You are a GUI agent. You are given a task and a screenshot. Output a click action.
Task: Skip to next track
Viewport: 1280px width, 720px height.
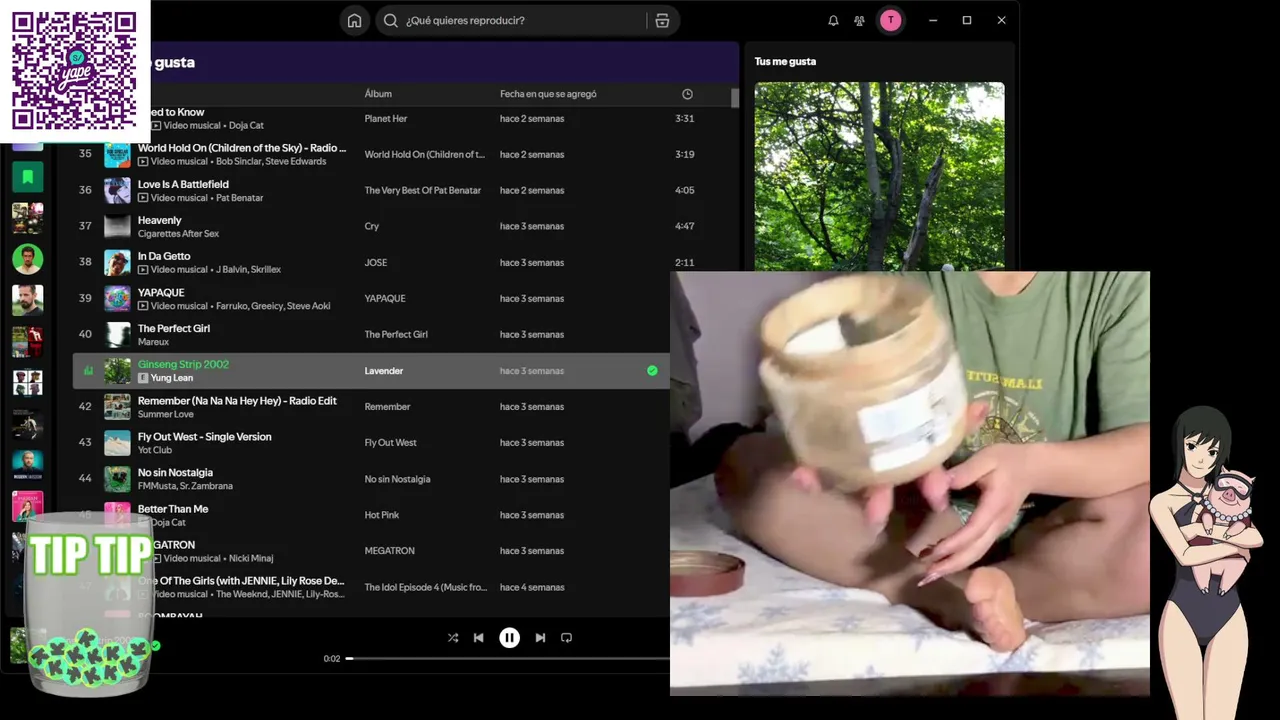[540, 638]
